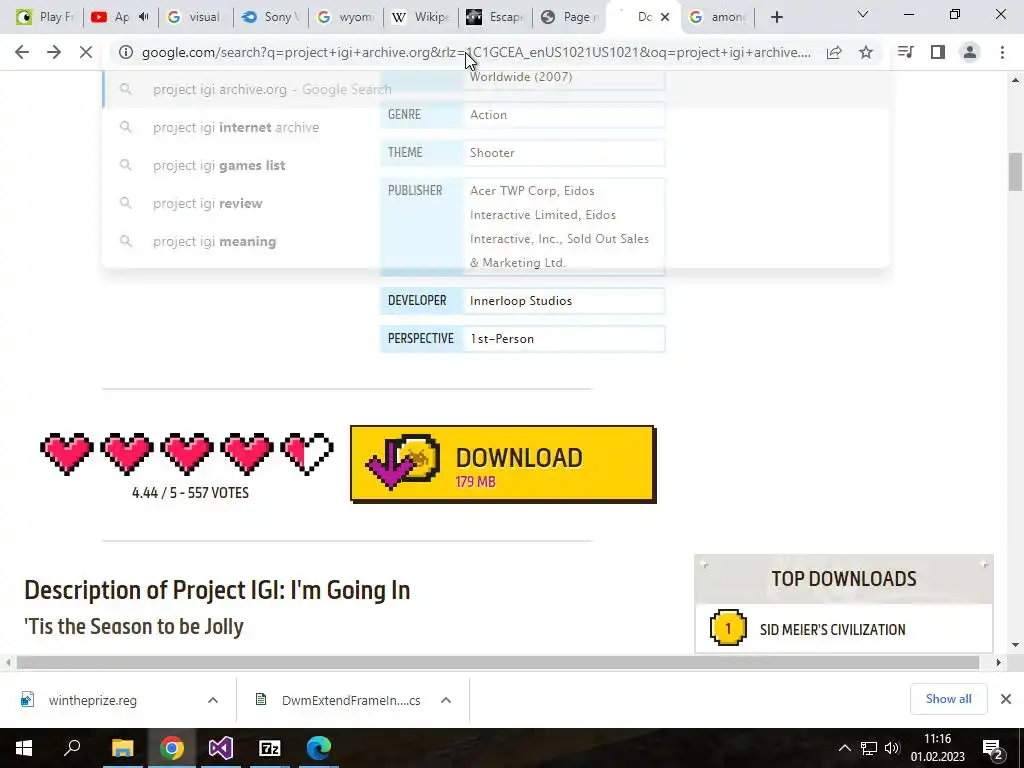Bookmark this page with the star icon
Image resolution: width=1024 pixels, height=768 pixels.
tap(866, 52)
